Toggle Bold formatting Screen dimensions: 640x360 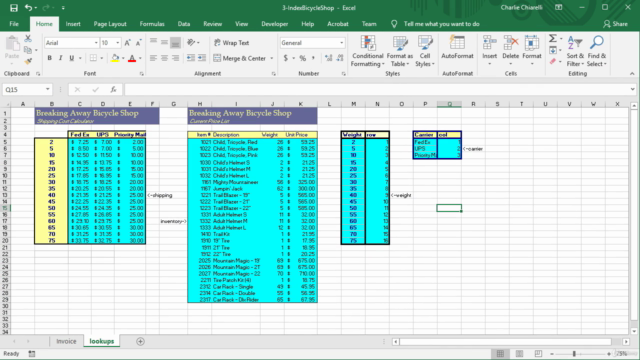click(x=49, y=58)
